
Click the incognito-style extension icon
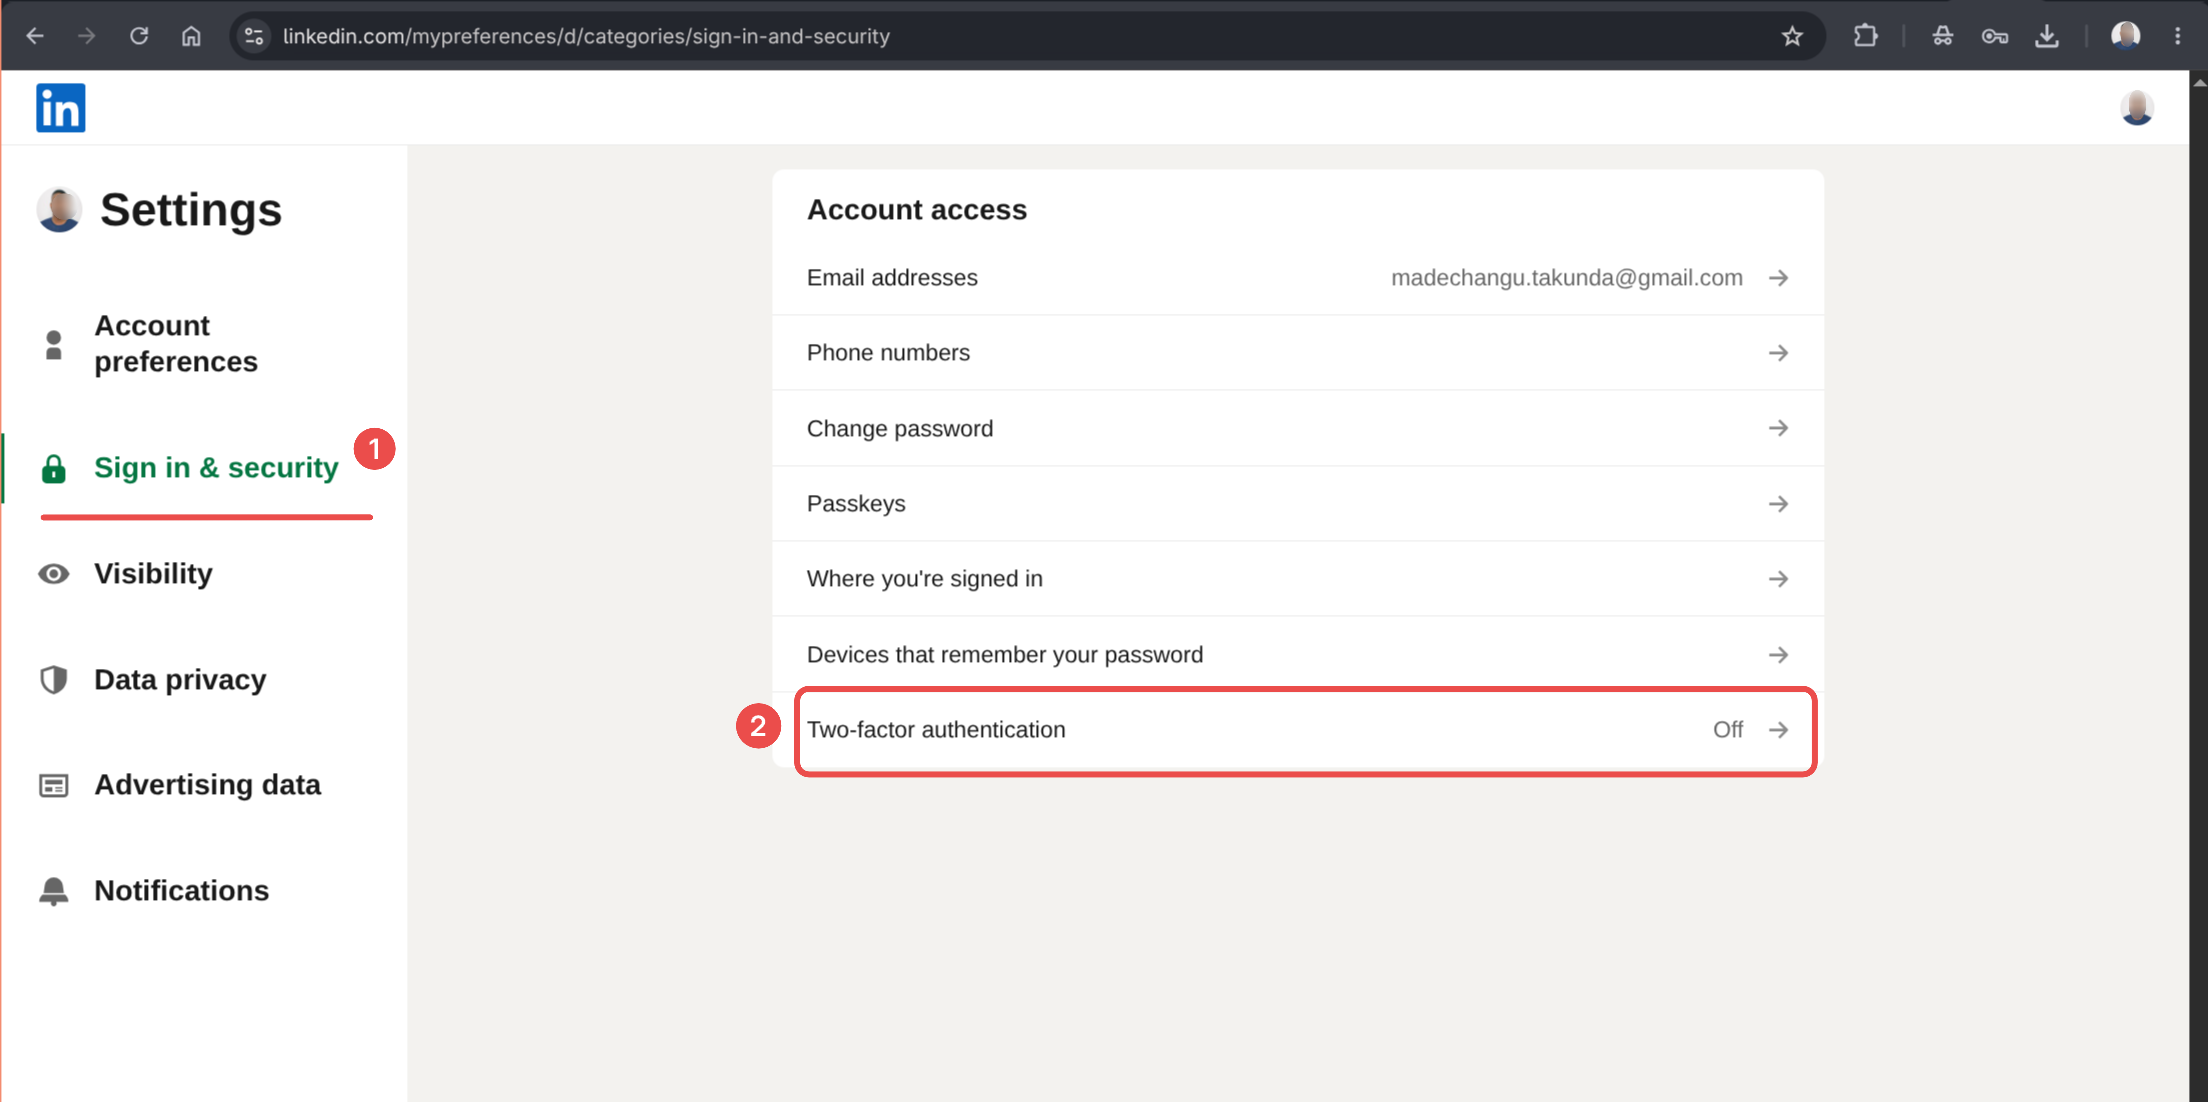1942,36
